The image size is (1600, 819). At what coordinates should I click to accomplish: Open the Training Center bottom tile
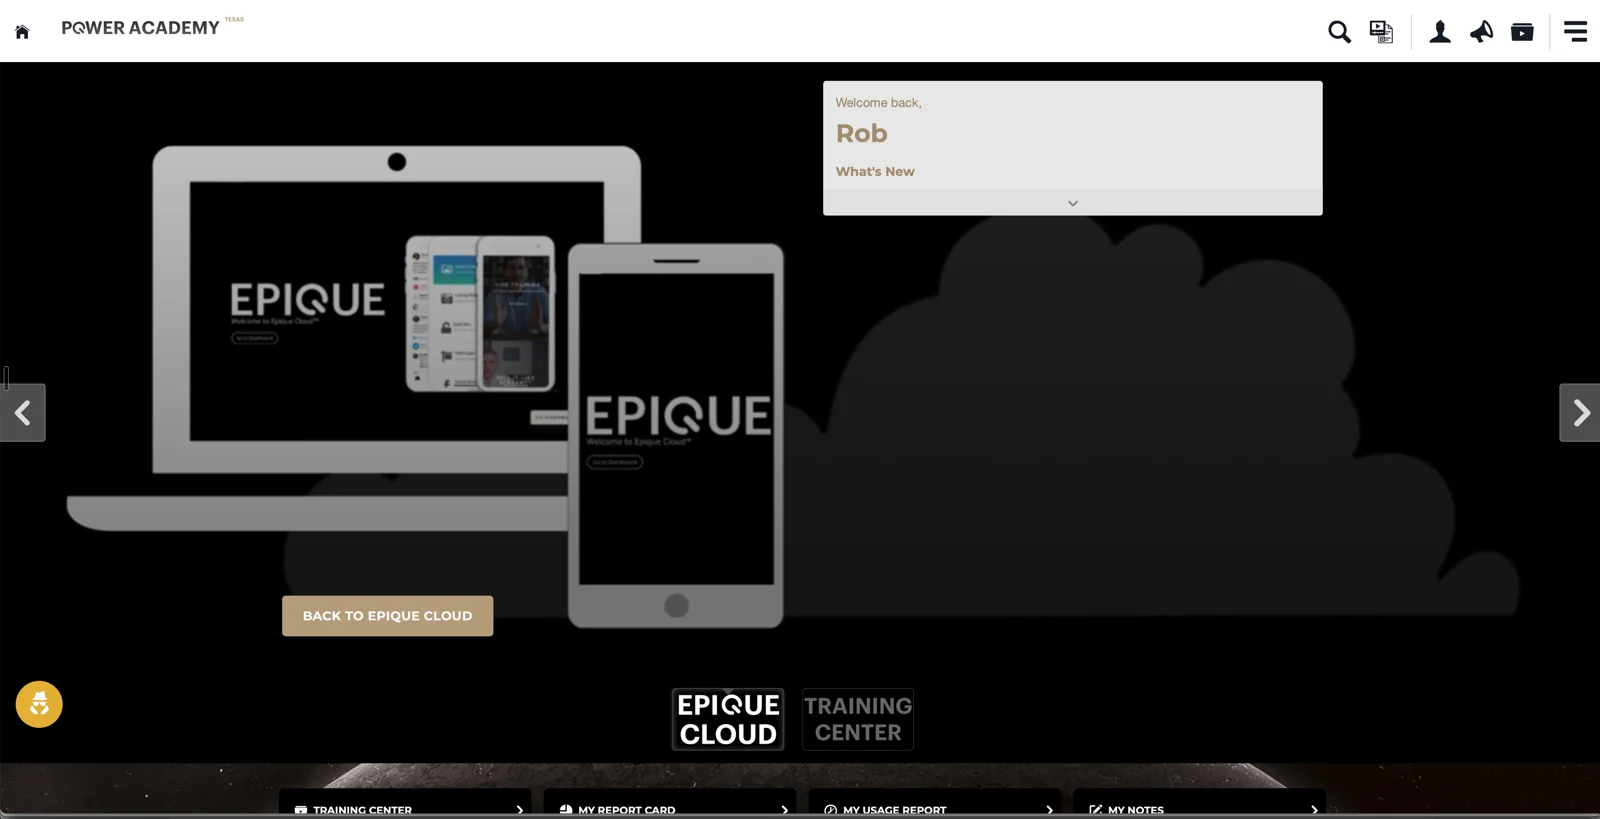(x=405, y=804)
